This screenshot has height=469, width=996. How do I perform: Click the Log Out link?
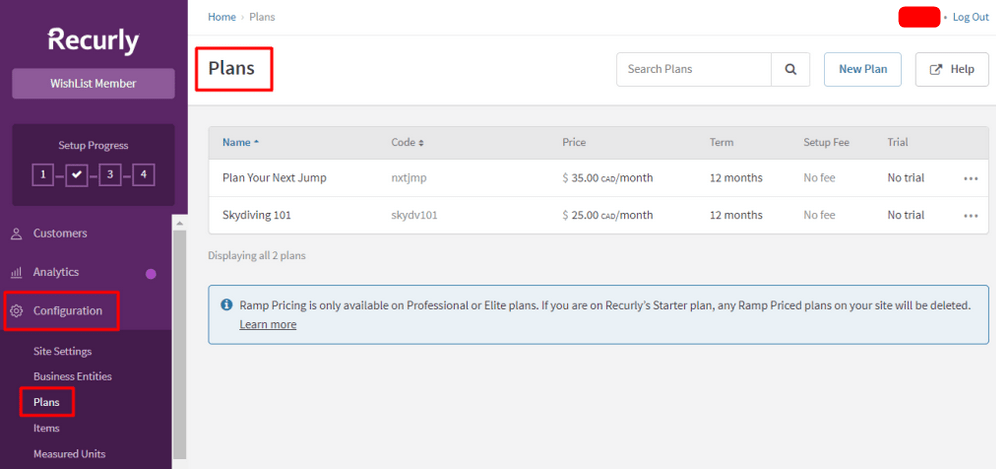point(971,17)
